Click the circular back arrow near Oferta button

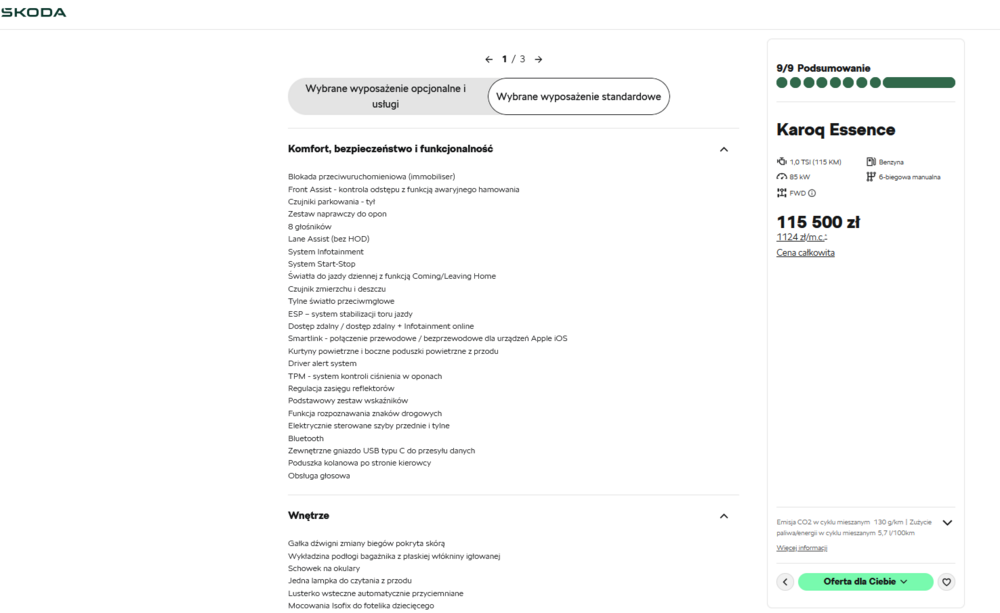tap(785, 581)
